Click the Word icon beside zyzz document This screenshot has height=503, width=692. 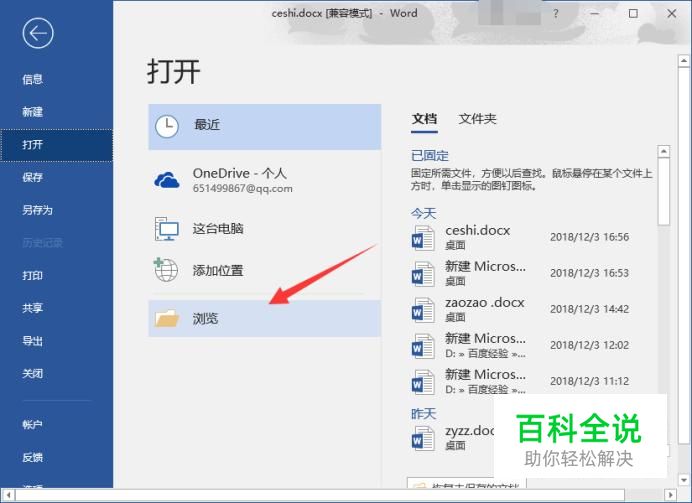click(x=423, y=438)
